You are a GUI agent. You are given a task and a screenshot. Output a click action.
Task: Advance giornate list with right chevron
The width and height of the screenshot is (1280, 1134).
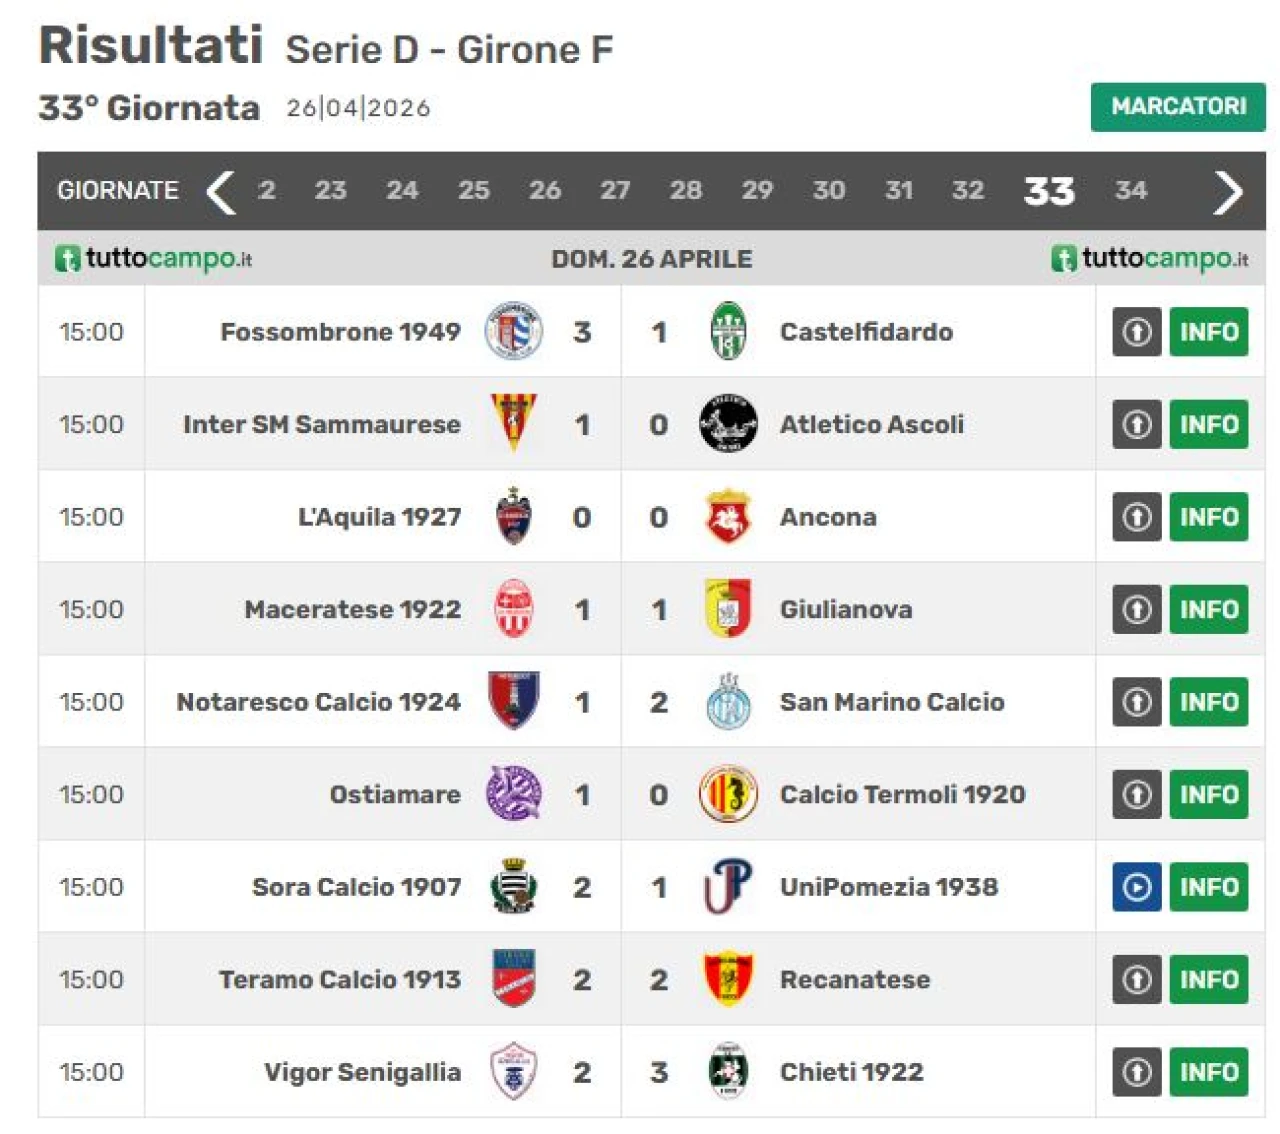pyautogui.click(x=1228, y=191)
